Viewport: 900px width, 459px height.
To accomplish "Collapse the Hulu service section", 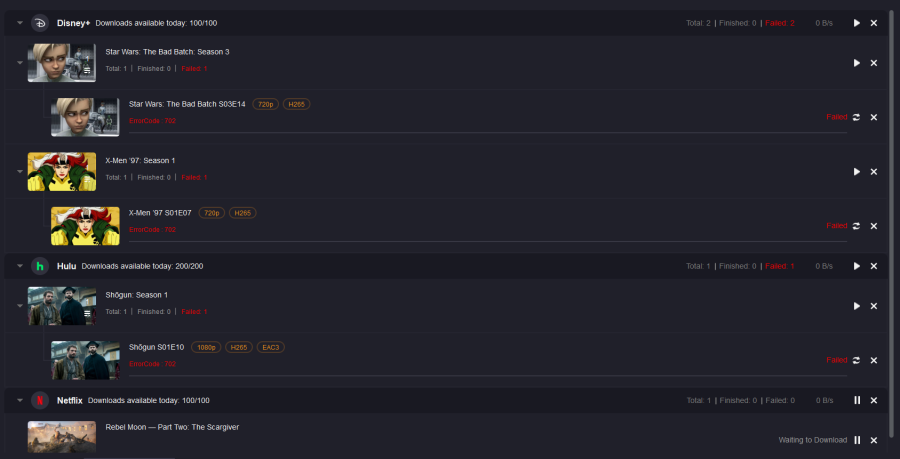I will click(x=20, y=266).
